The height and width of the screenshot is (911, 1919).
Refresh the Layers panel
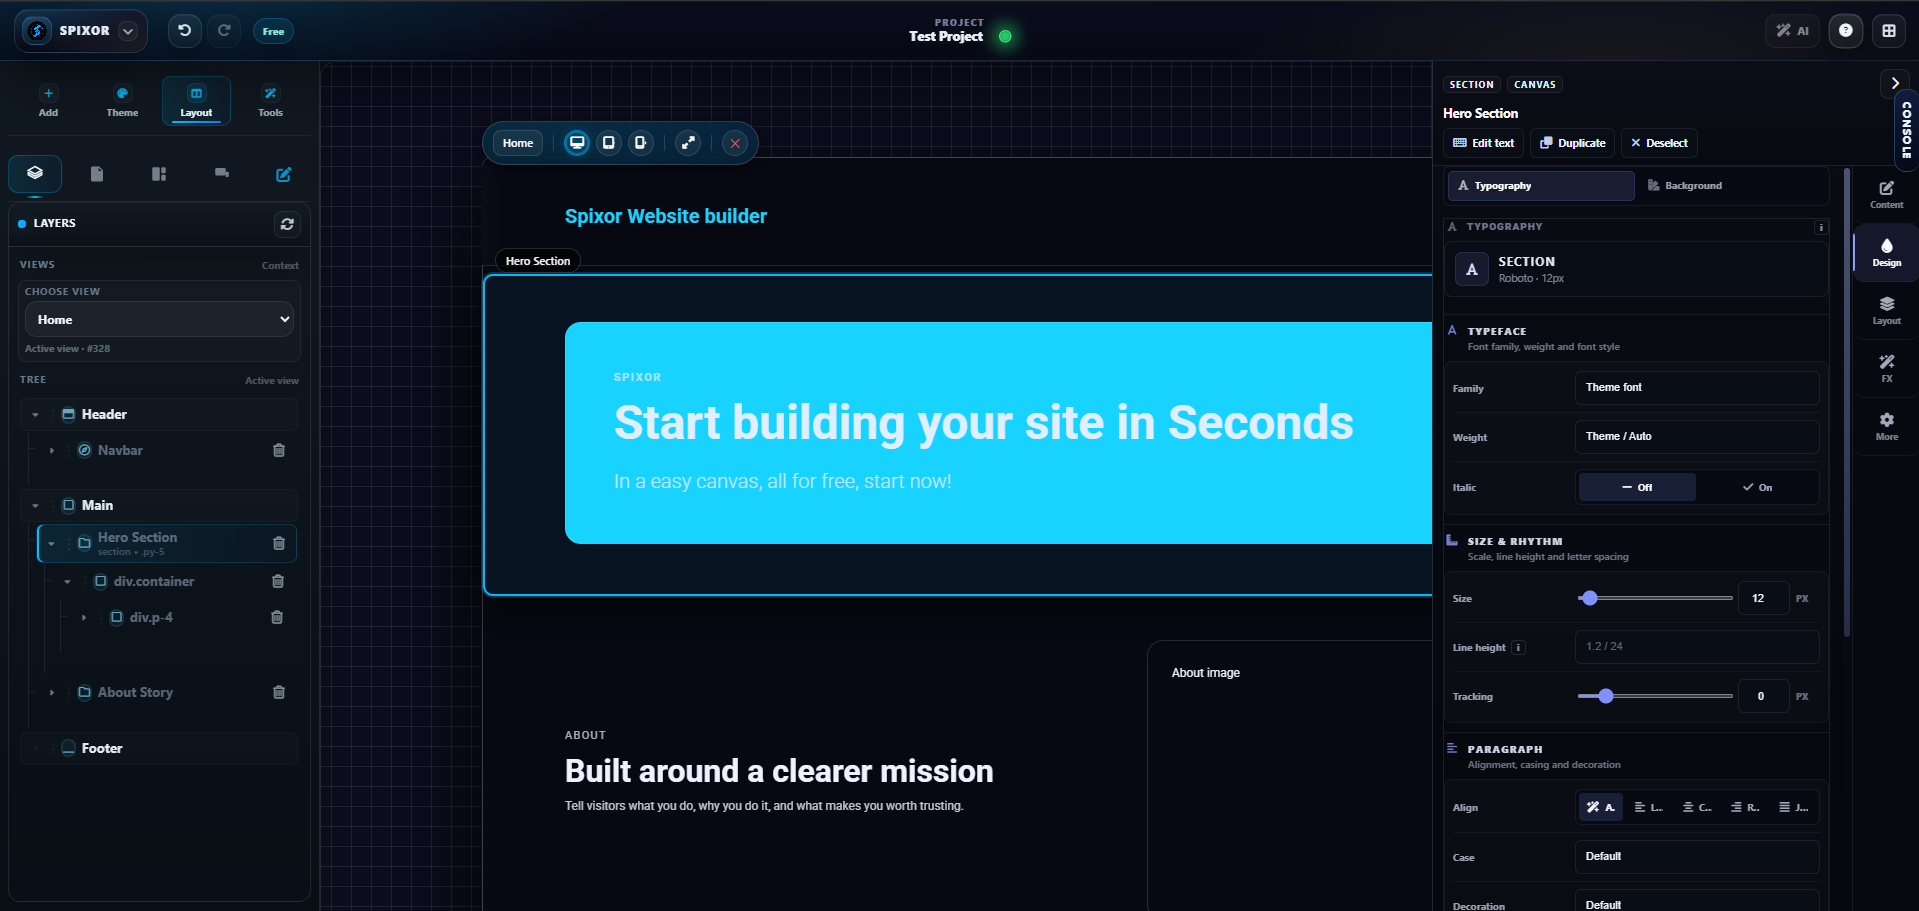coord(287,224)
